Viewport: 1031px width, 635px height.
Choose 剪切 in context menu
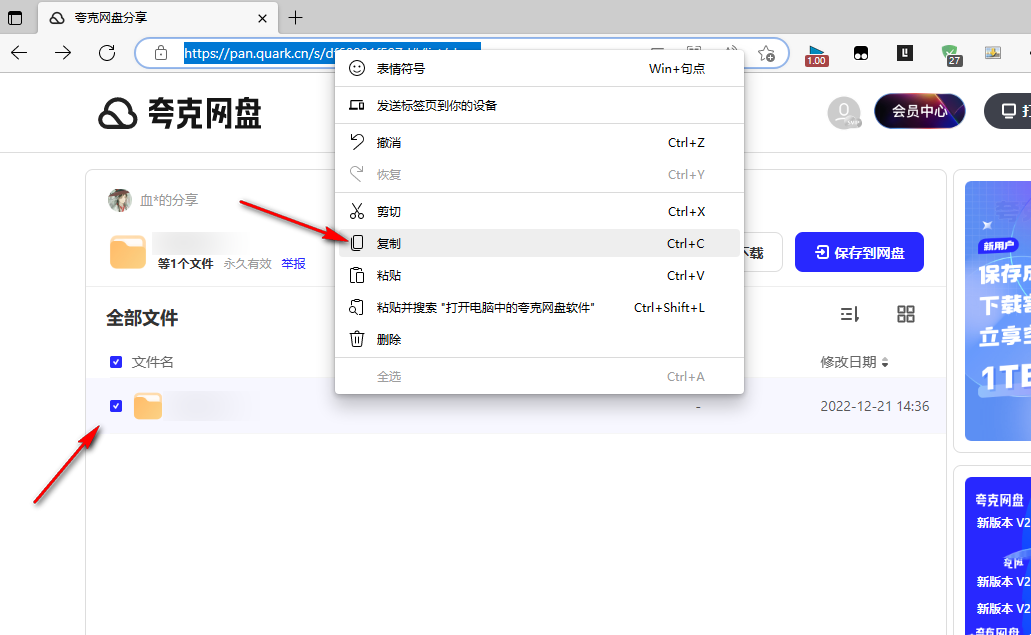coord(539,212)
